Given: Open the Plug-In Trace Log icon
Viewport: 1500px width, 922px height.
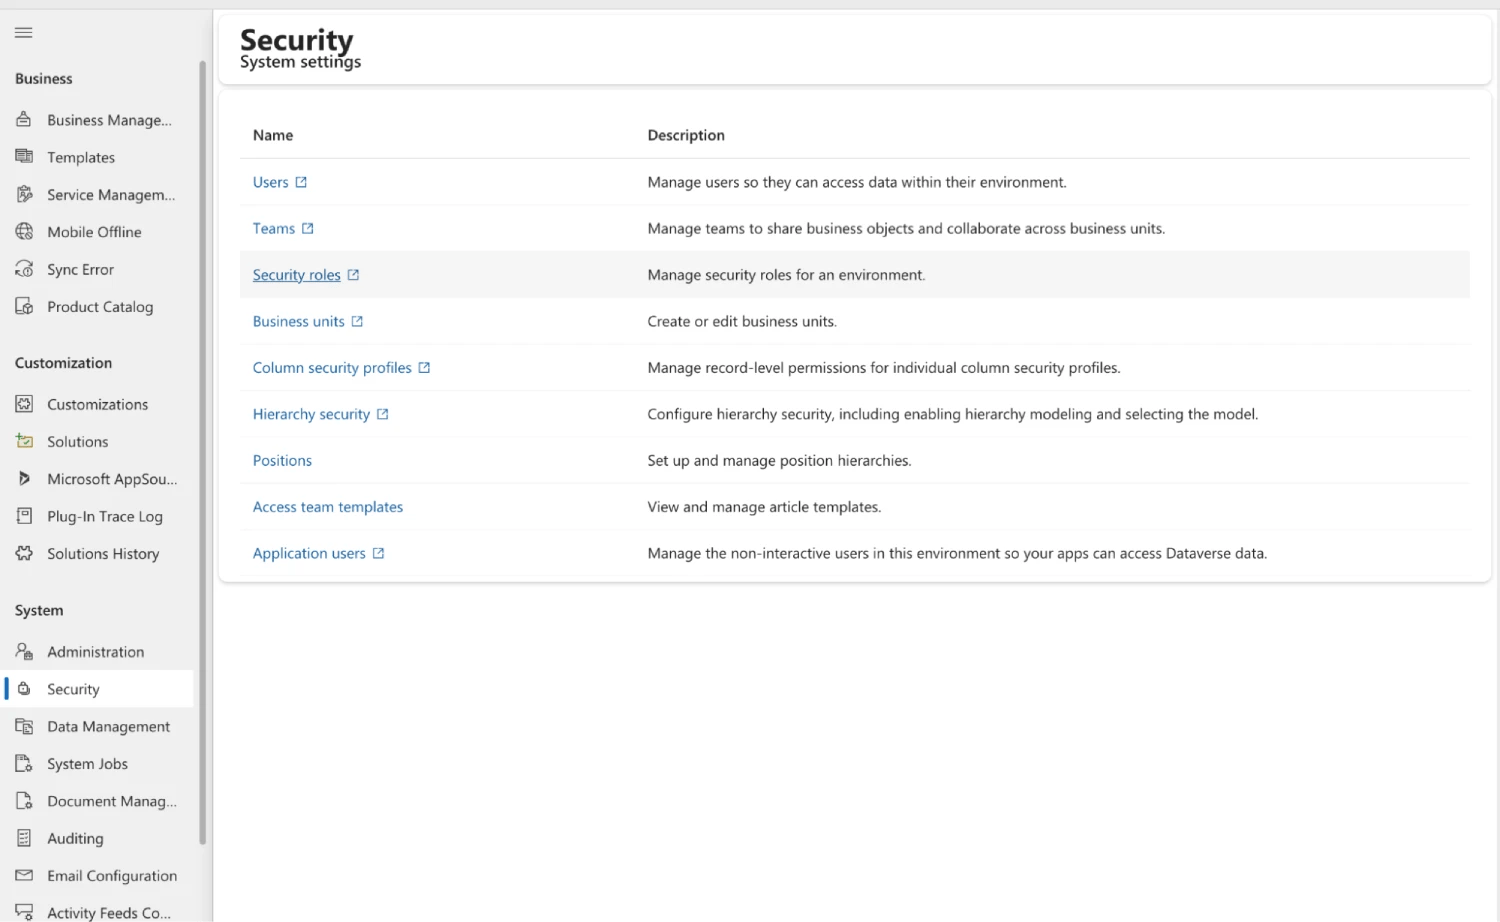Looking at the screenshot, I should pyautogui.click(x=25, y=516).
